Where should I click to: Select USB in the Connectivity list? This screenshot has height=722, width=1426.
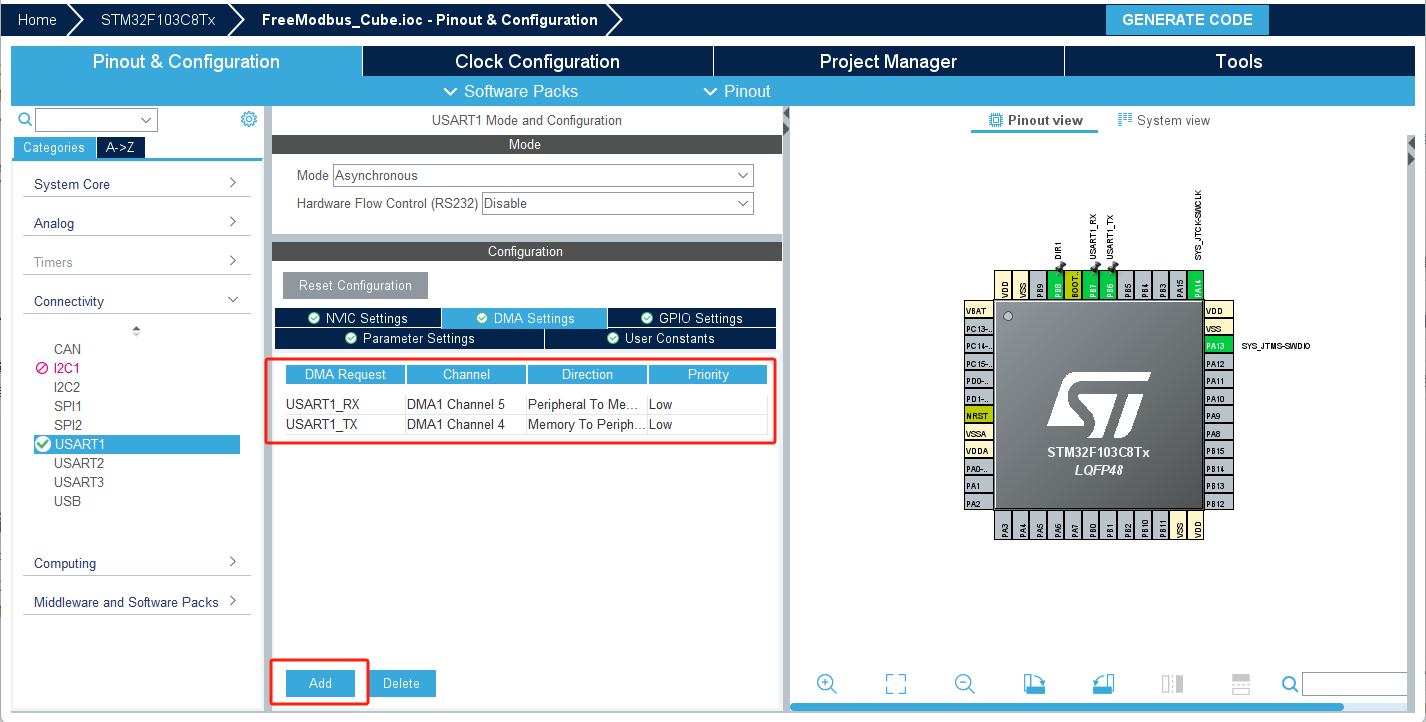pyautogui.click(x=67, y=501)
